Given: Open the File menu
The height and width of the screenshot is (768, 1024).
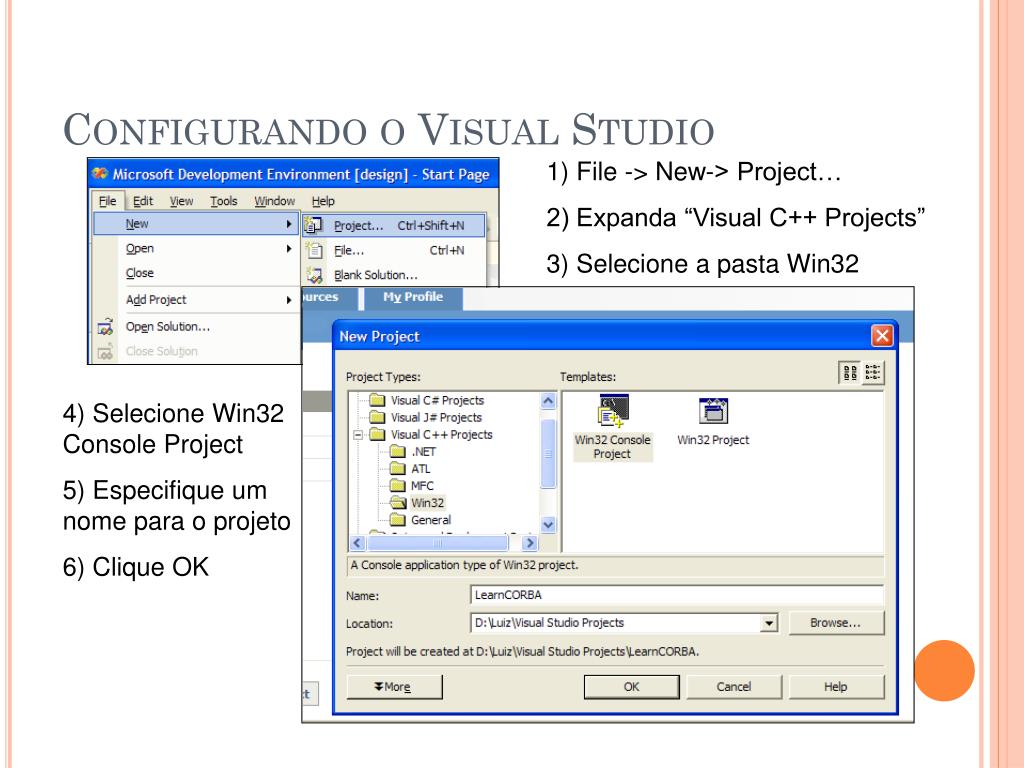Looking at the screenshot, I should pyautogui.click(x=107, y=201).
